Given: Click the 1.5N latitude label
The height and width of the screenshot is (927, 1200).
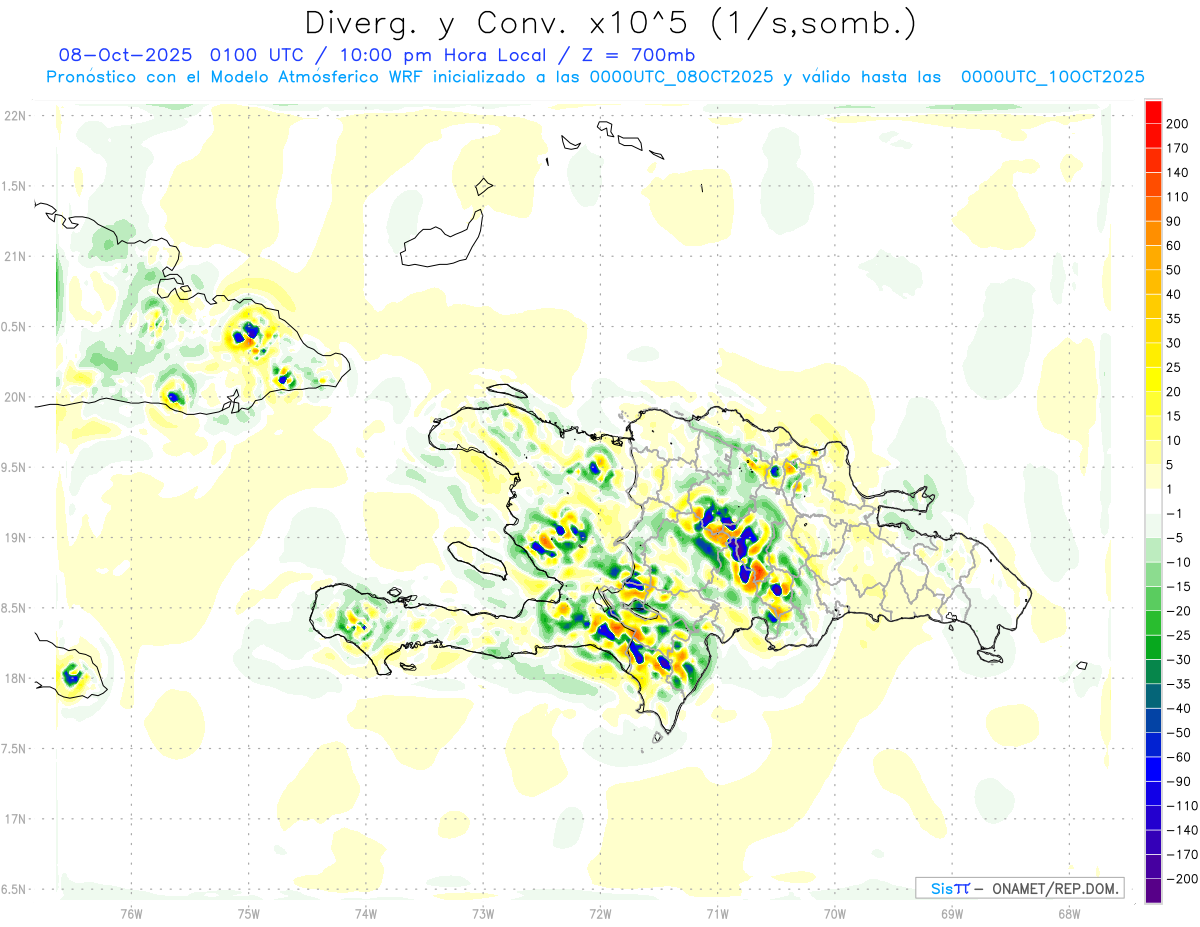Looking at the screenshot, I should [14, 186].
